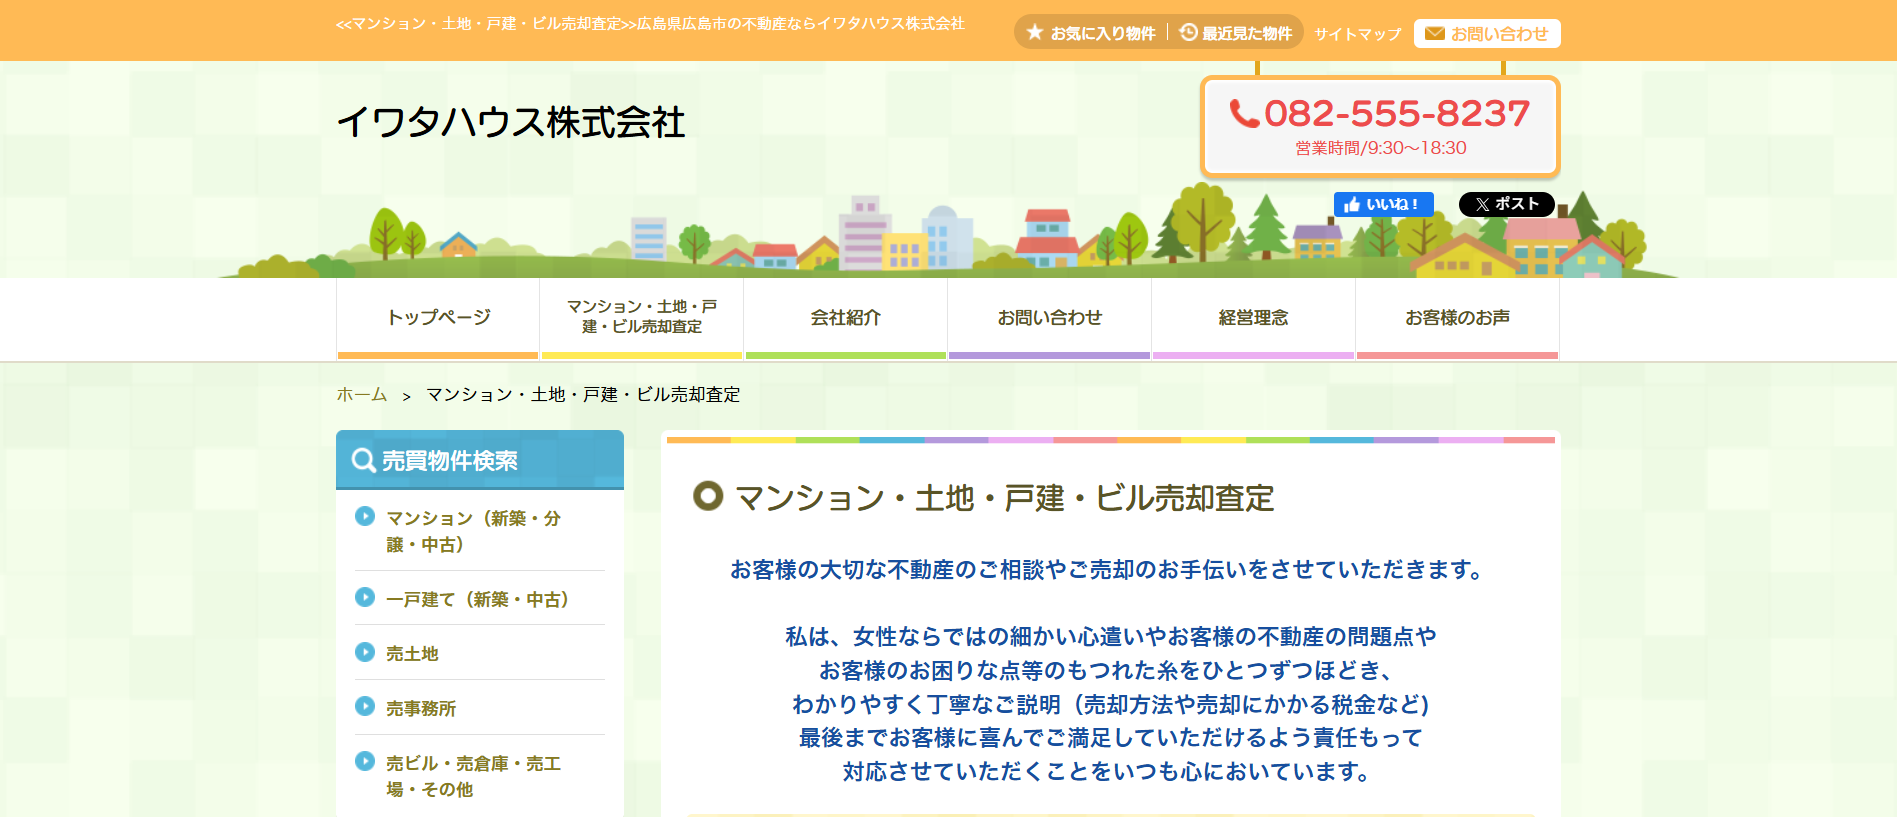The image size is (1897, 817).
Task: Open the お問い合わせ navigation tab
Action: 1050,318
